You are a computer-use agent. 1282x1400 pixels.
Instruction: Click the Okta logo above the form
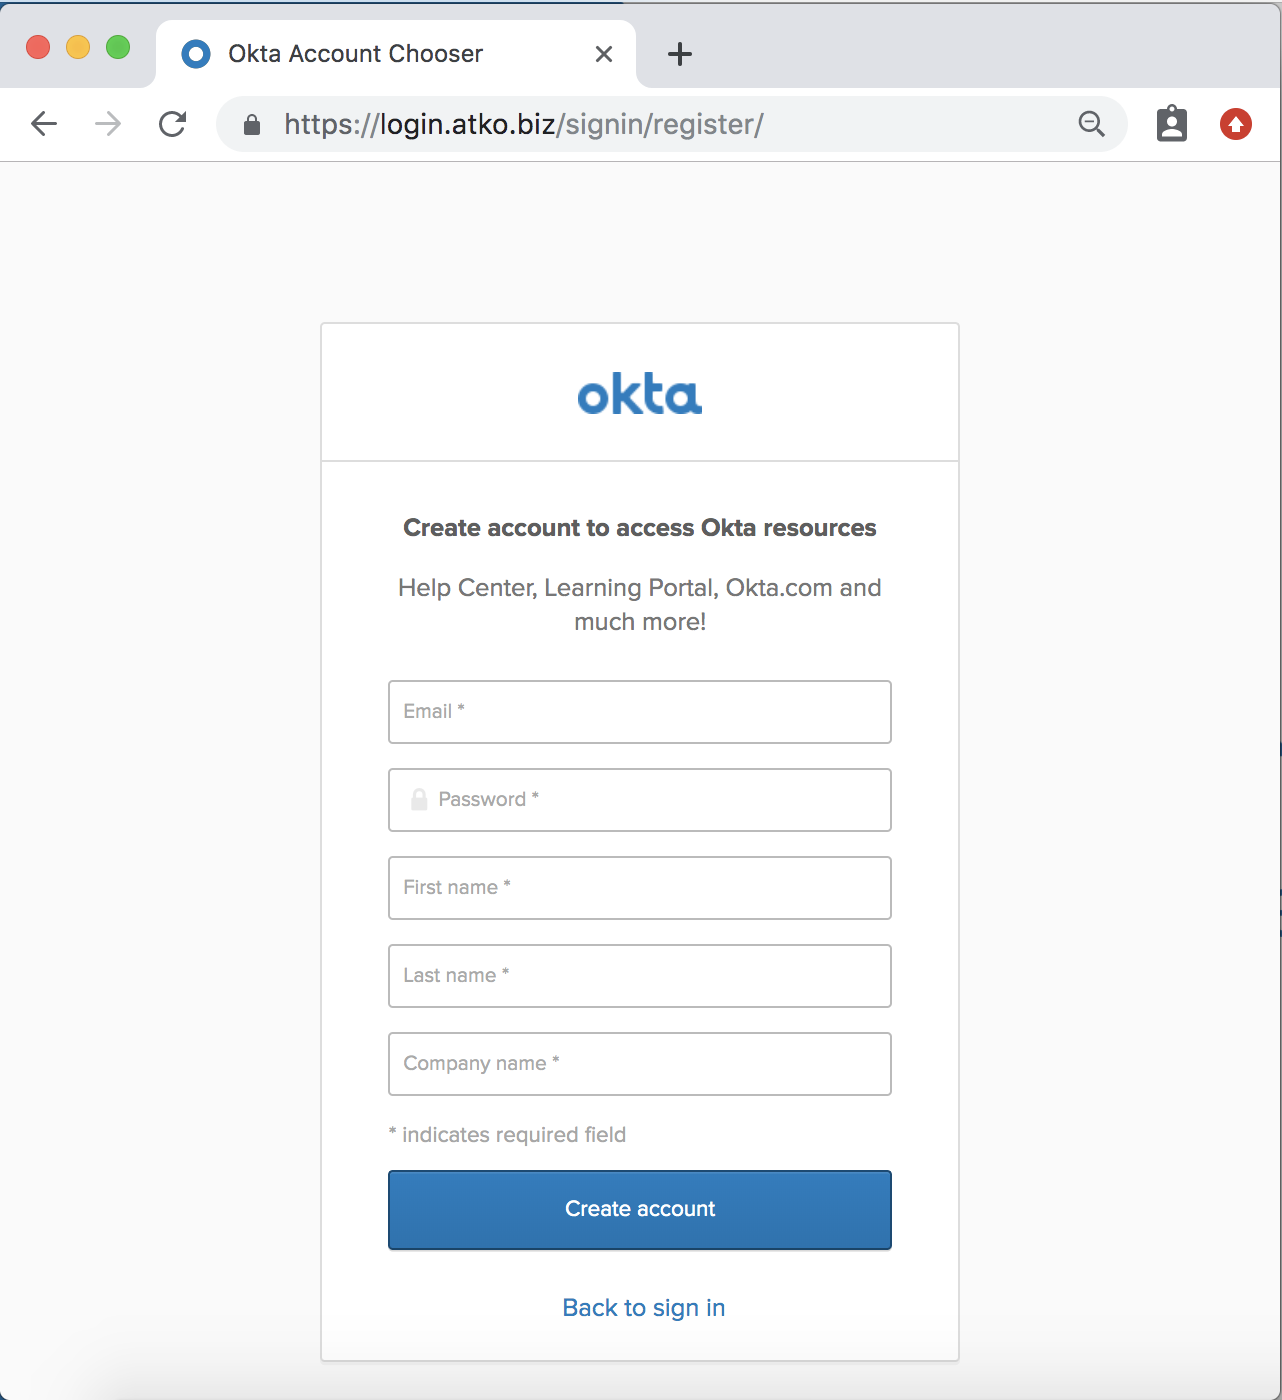640,394
